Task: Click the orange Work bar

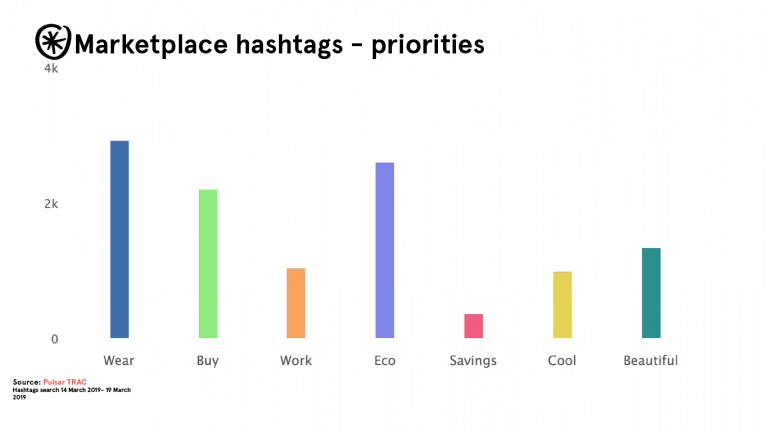Action: point(296,302)
